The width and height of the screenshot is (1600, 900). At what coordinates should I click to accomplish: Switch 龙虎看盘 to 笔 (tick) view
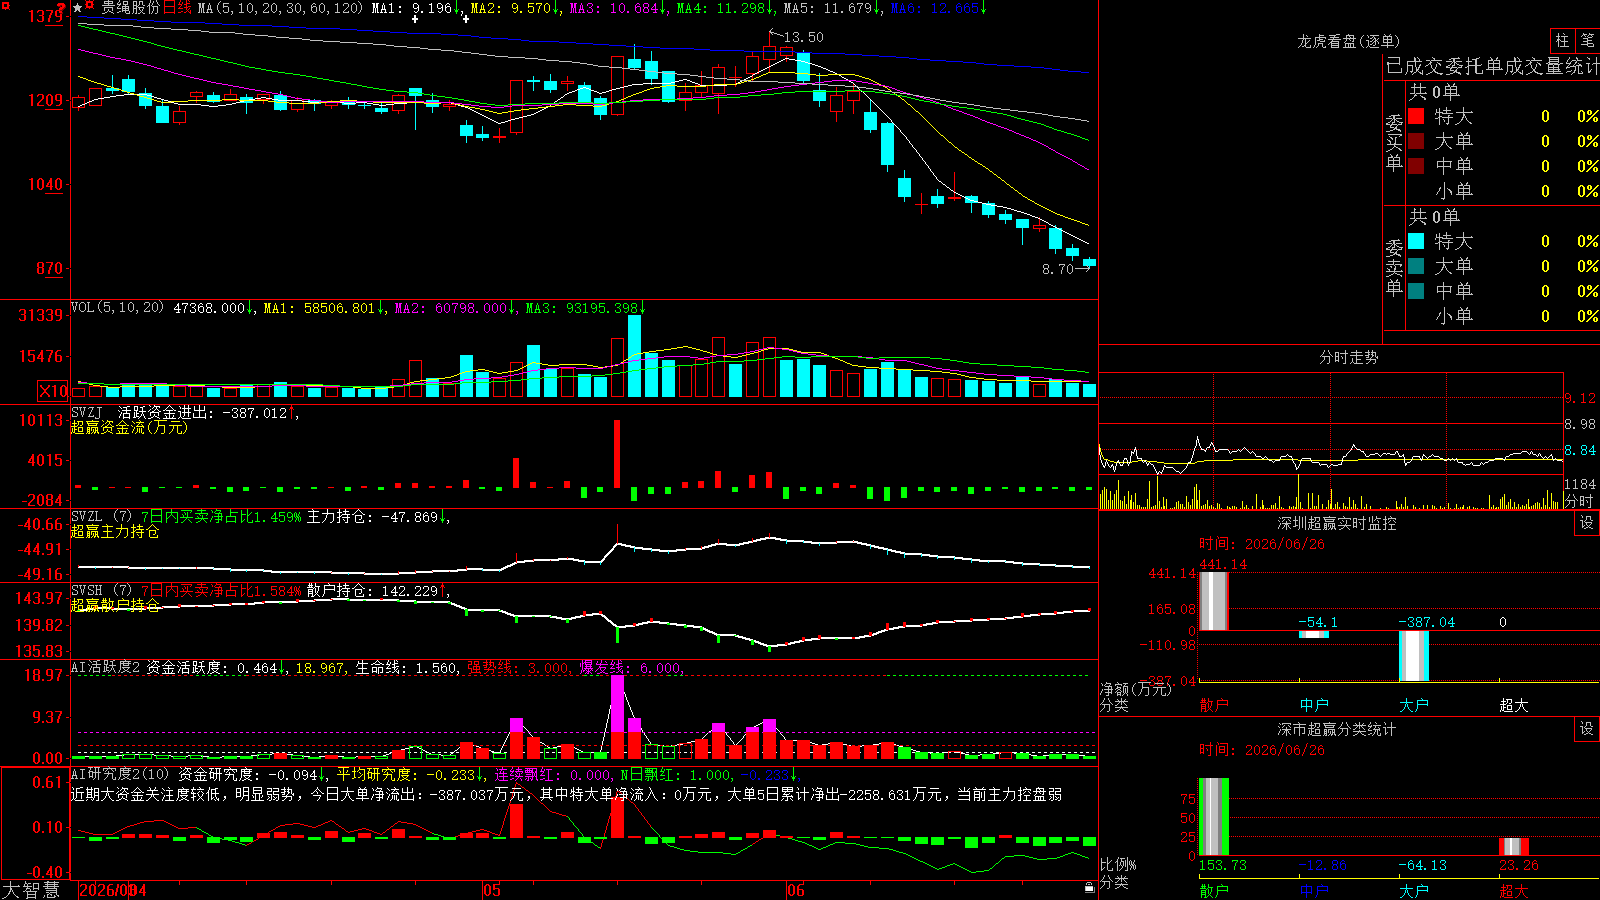click(1587, 41)
